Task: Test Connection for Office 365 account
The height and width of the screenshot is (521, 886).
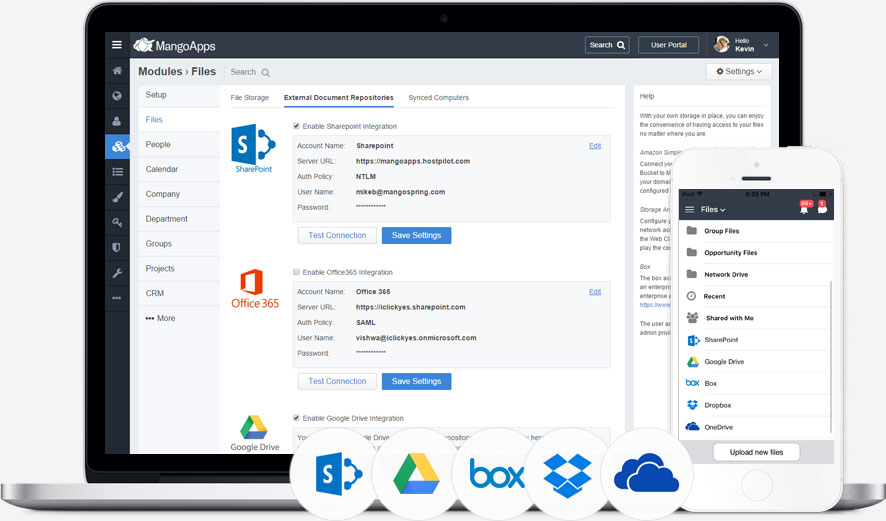Action: [337, 381]
